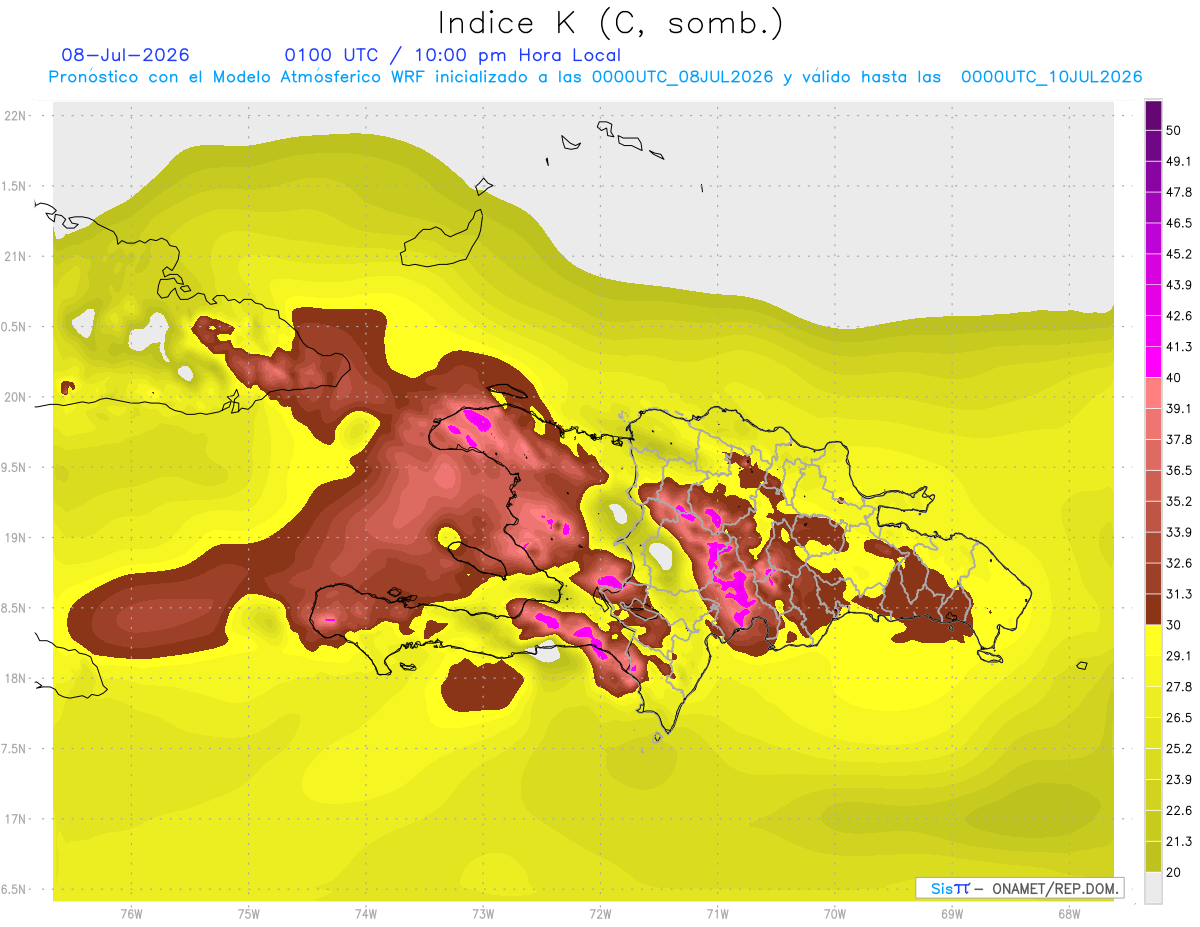Click the '49.1' colorbar label
The width and height of the screenshot is (1200, 927).
coord(1179,161)
